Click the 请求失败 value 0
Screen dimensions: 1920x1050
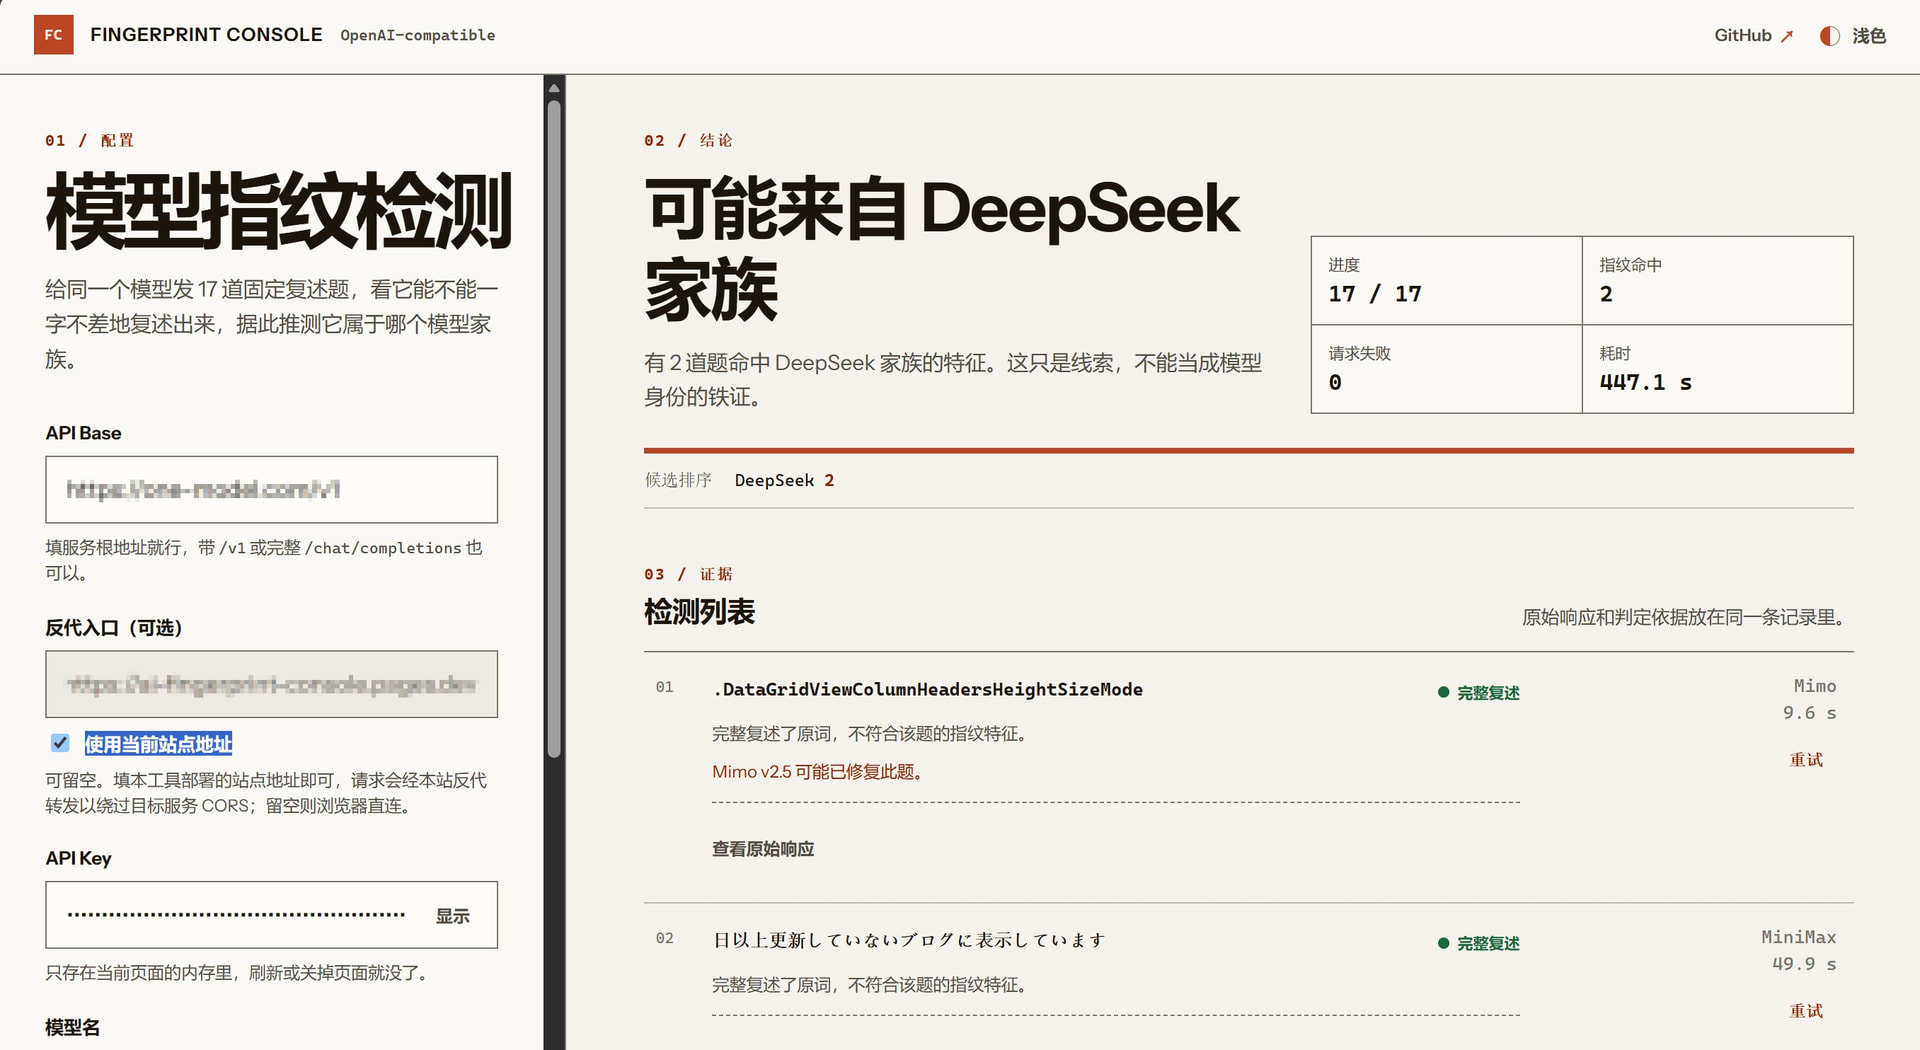pos(1335,382)
